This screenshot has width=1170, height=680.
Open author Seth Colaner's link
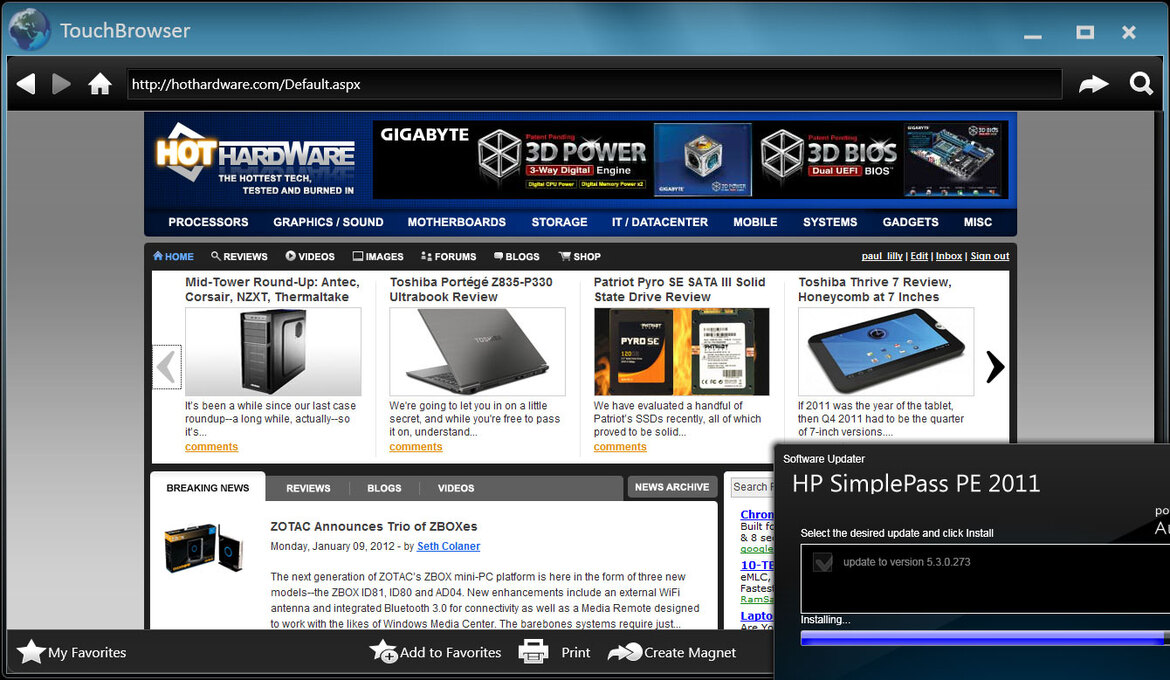click(448, 546)
